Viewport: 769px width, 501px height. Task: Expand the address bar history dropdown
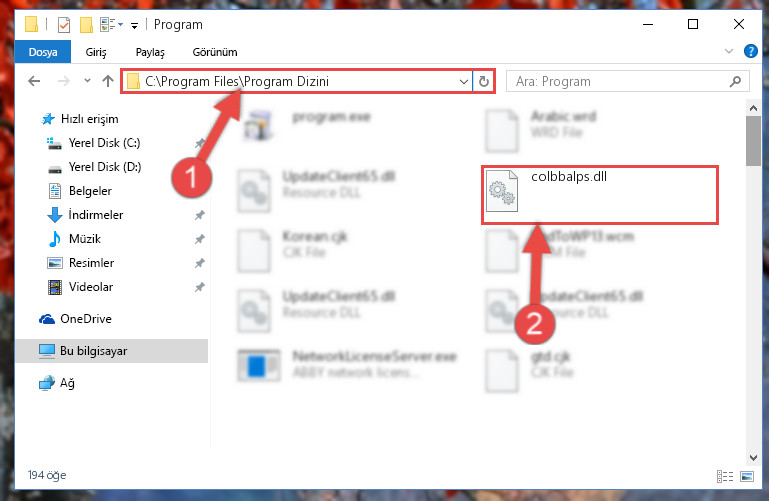point(463,81)
